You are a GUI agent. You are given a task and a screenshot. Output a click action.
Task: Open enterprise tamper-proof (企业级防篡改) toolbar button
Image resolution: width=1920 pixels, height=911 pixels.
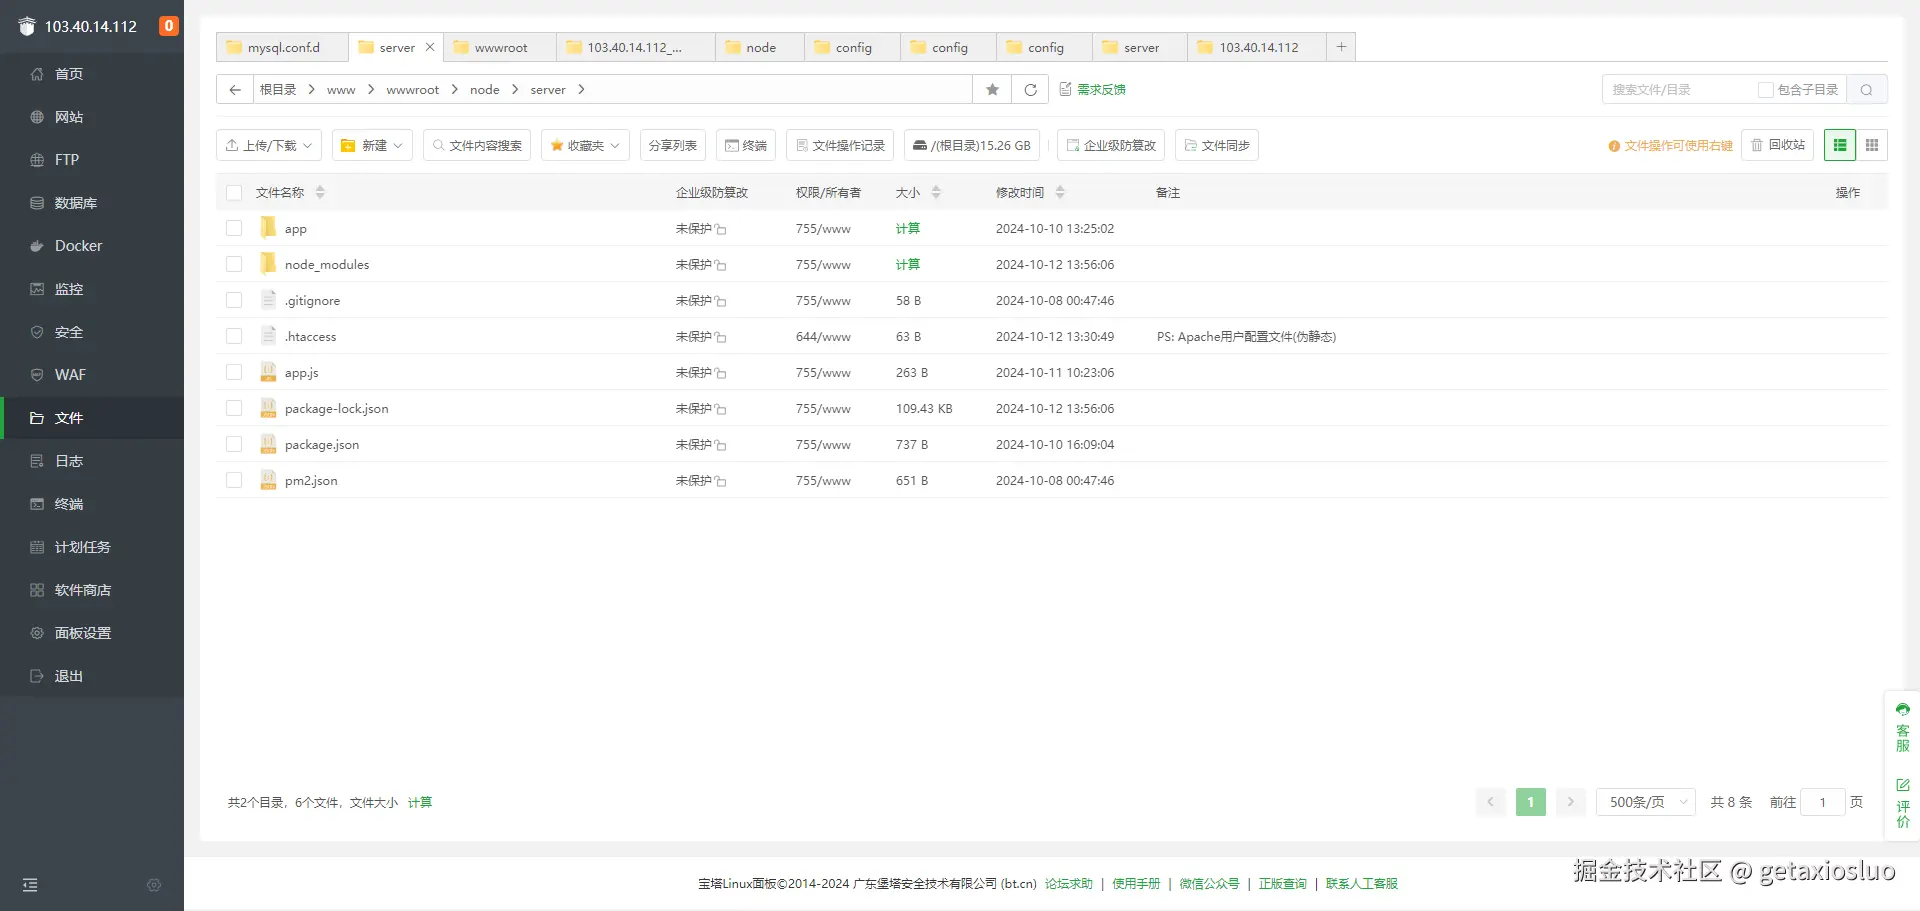pyautogui.click(x=1111, y=146)
